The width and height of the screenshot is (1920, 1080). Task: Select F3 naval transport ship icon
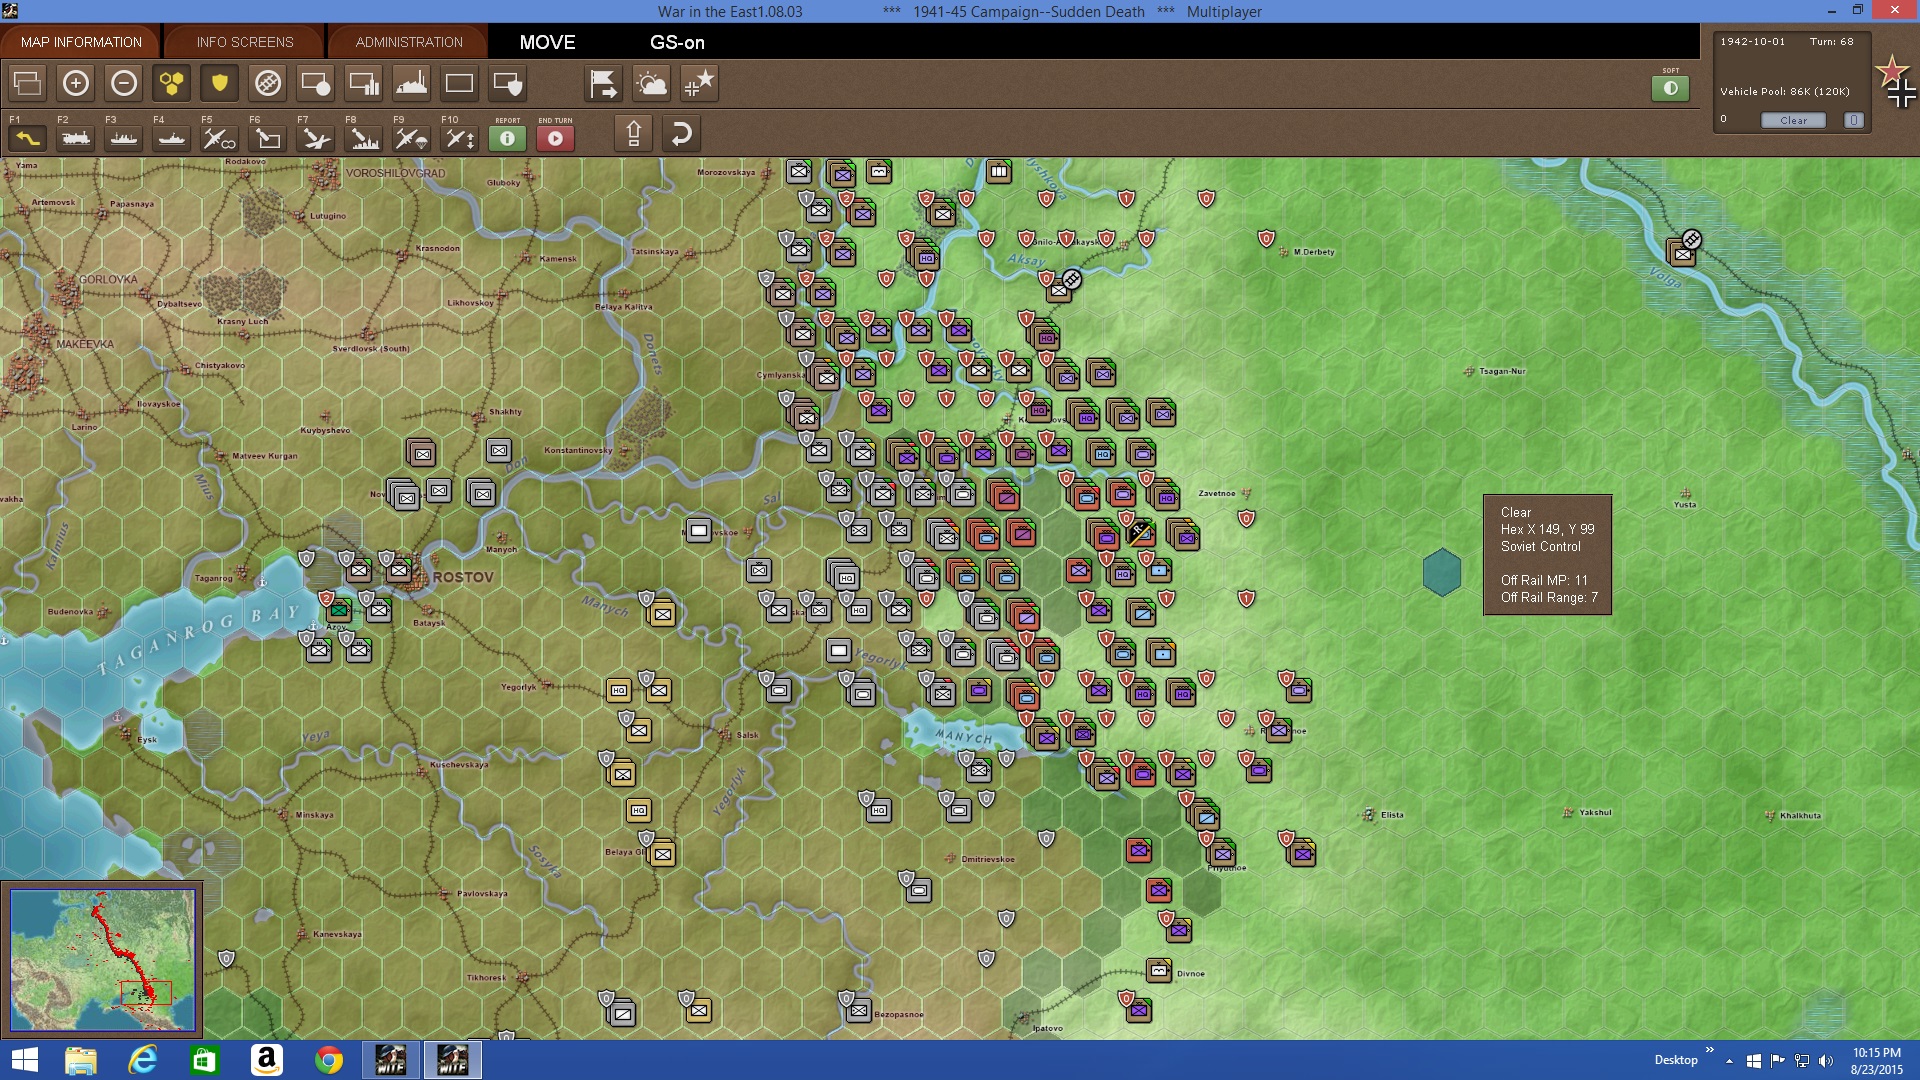[x=124, y=138]
